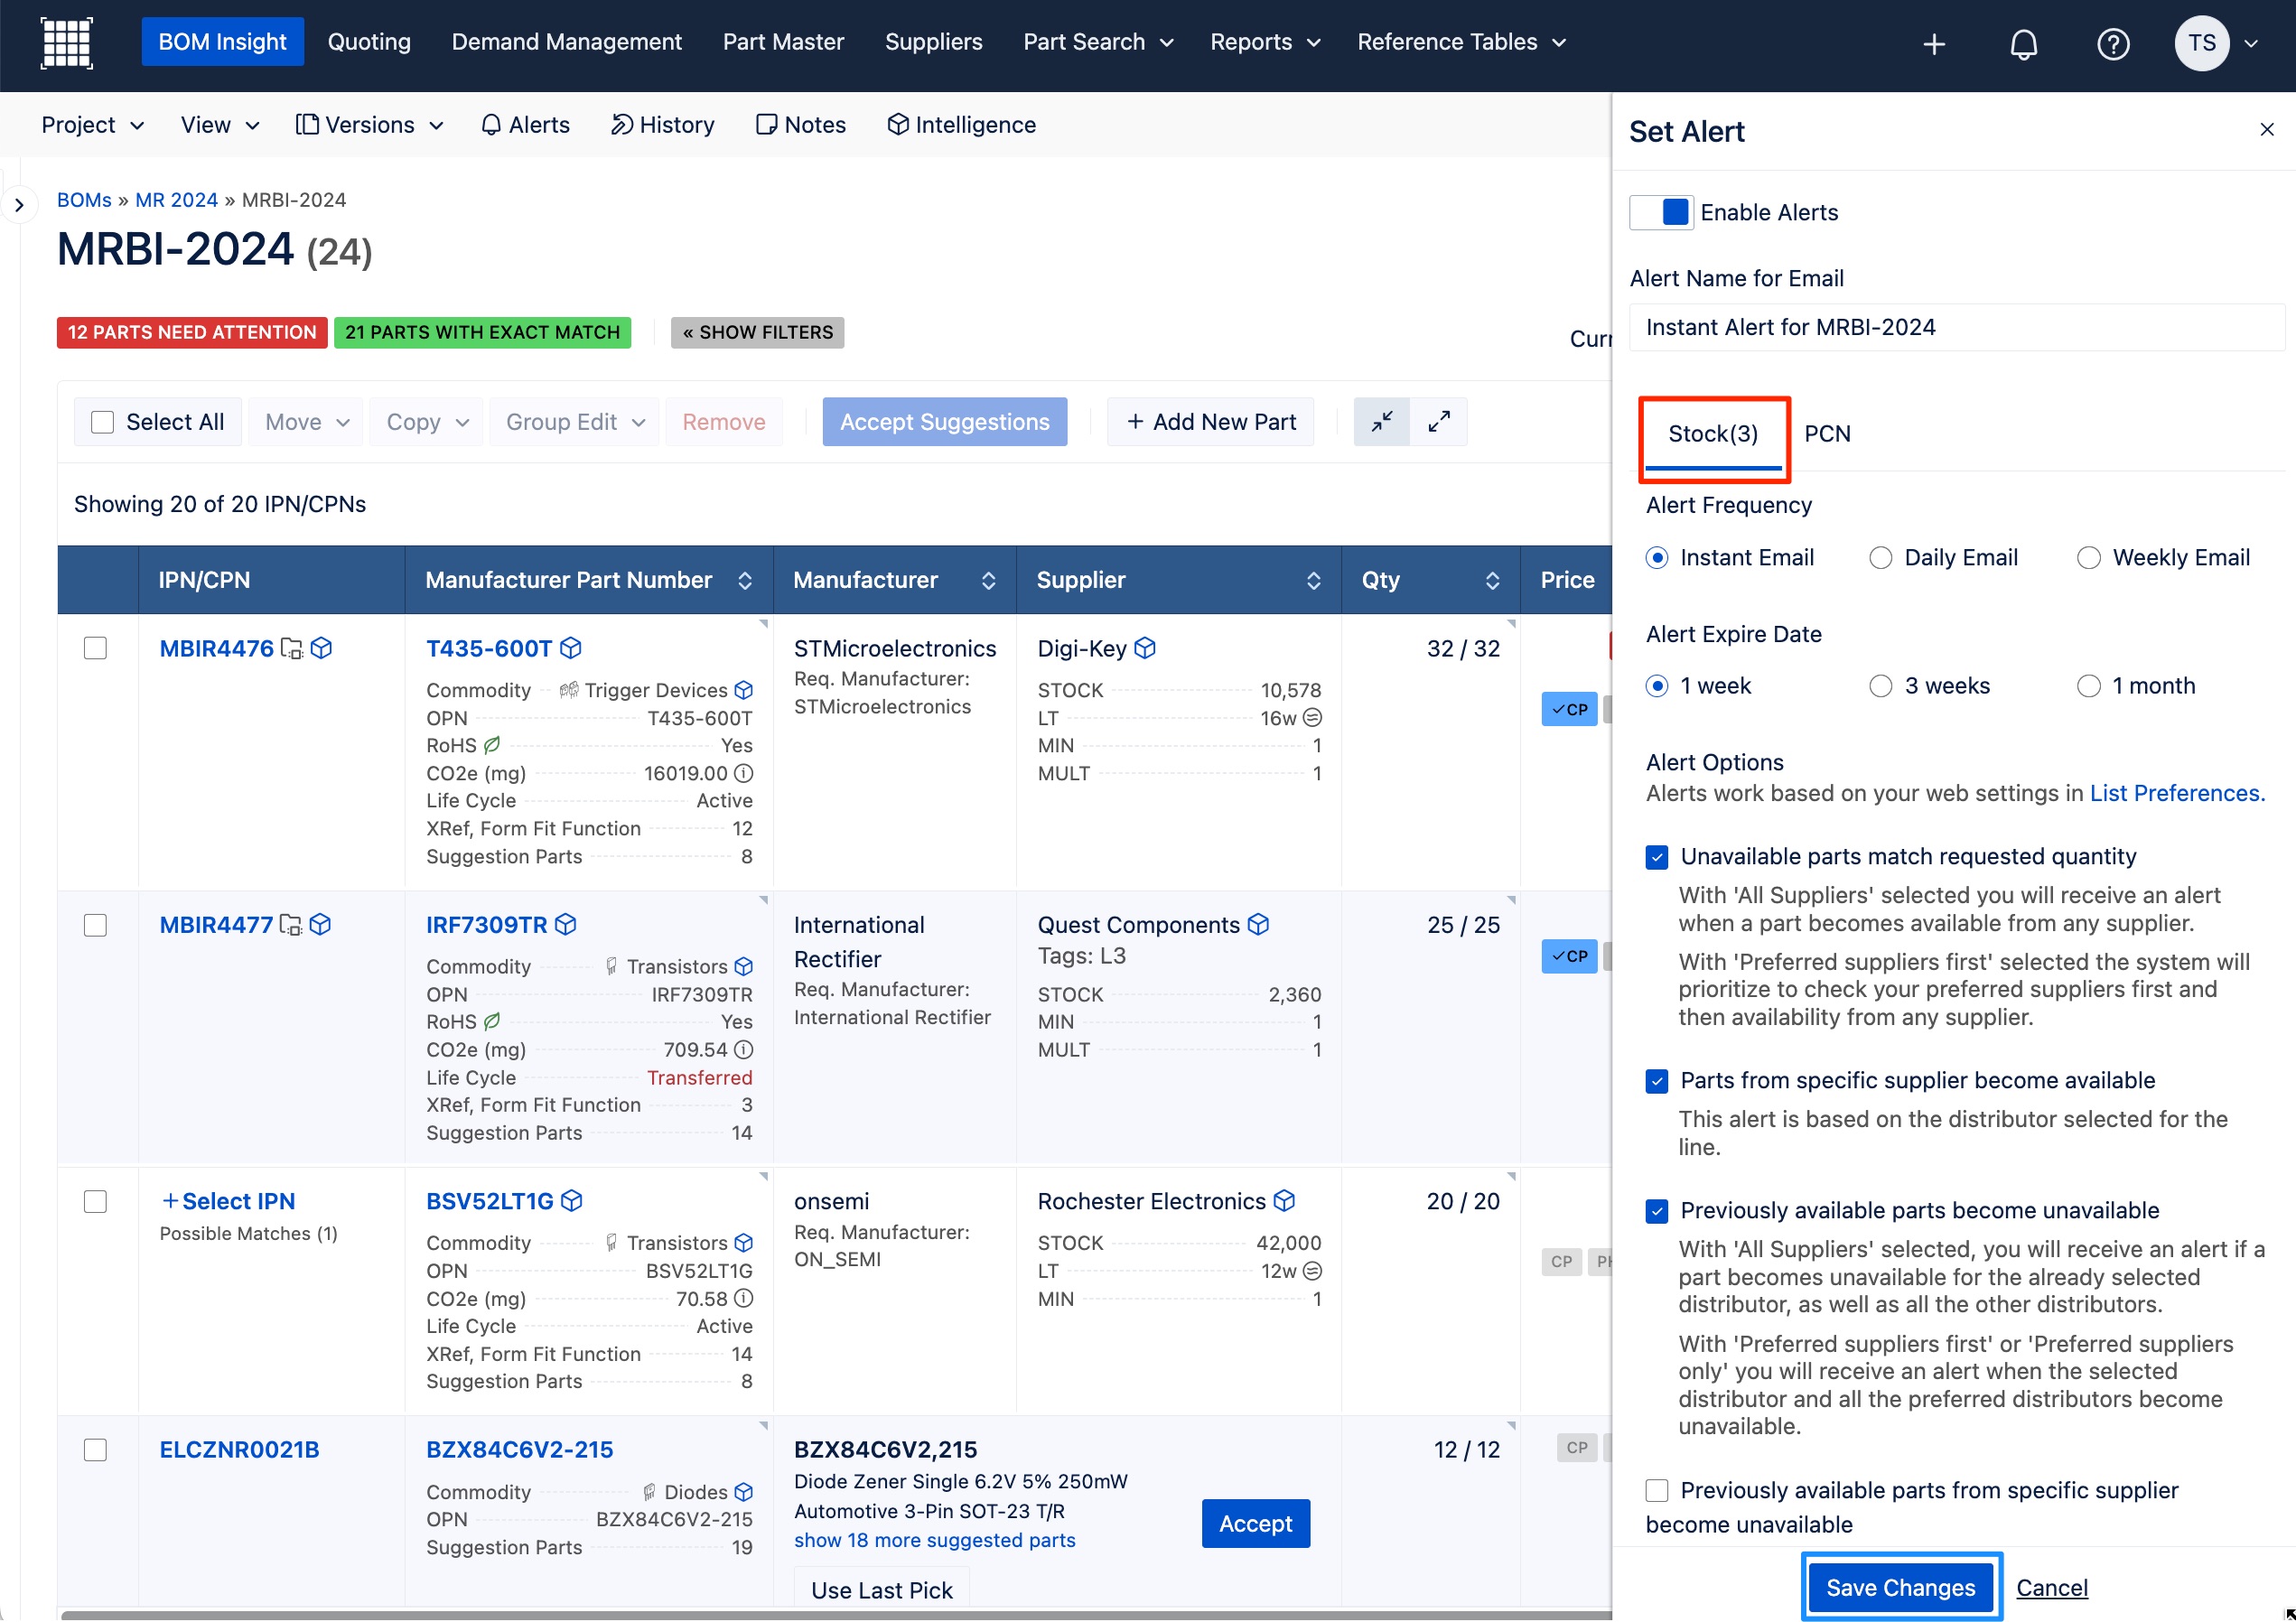Image resolution: width=2296 pixels, height=1622 pixels.
Task: Set expire date to 1 month
Action: click(x=2088, y=686)
